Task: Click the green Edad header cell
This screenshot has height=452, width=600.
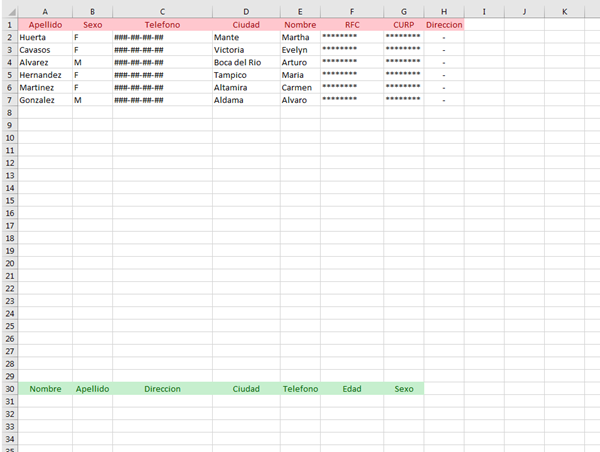Action: (352, 389)
